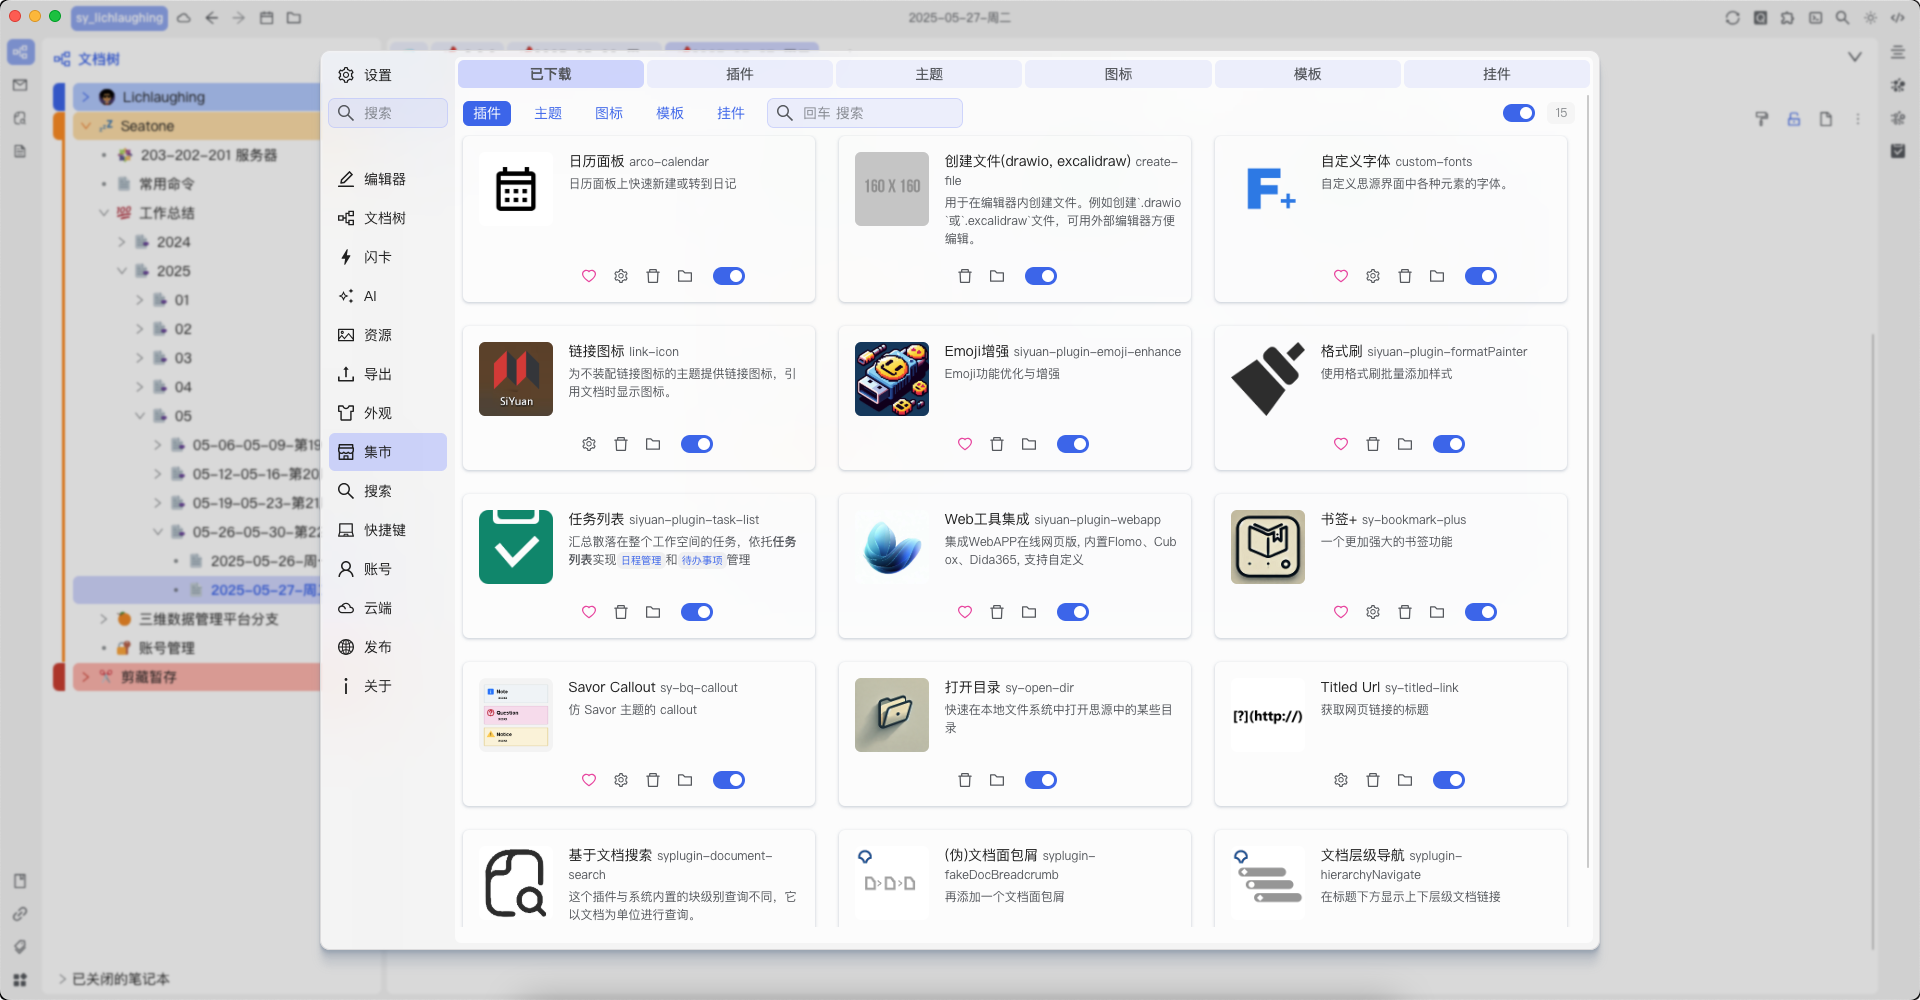
Task: Collapse the 05 month folder in the tree
Action: 140,416
